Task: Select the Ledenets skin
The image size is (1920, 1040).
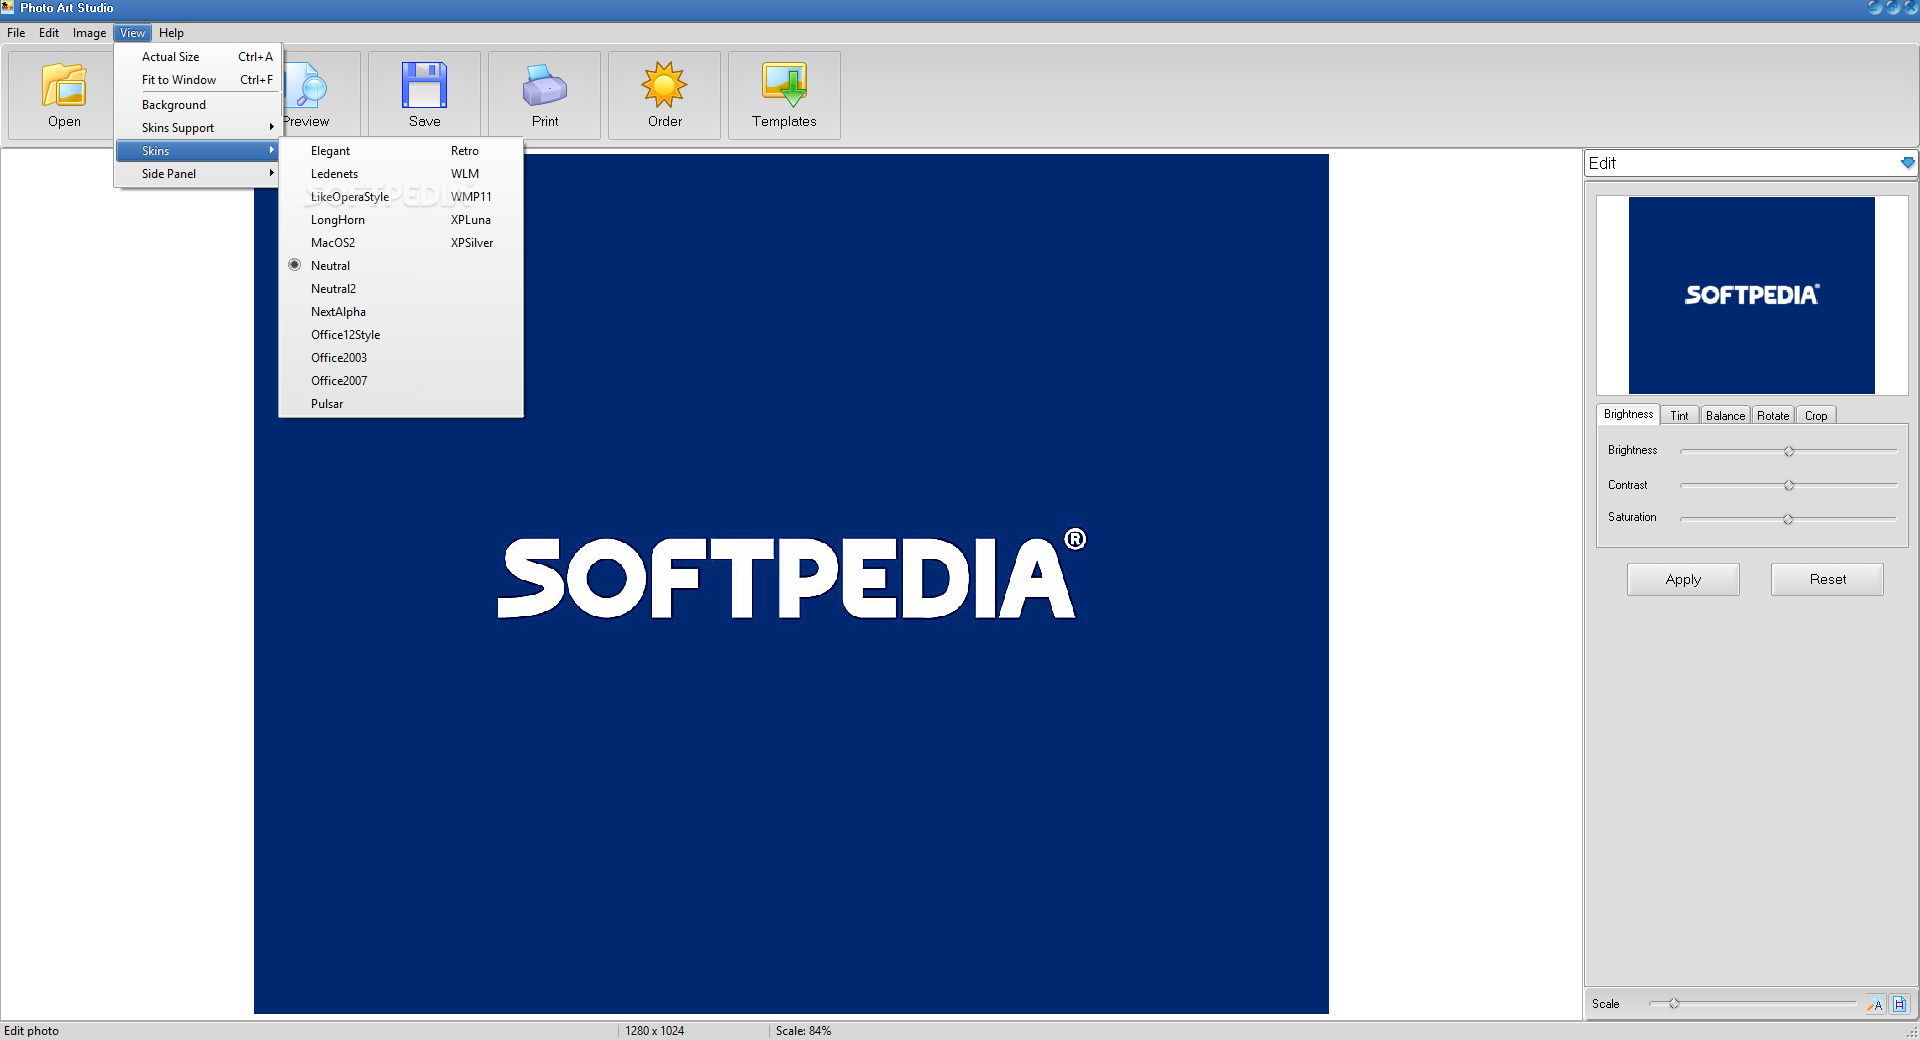Action: coord(334,173)
